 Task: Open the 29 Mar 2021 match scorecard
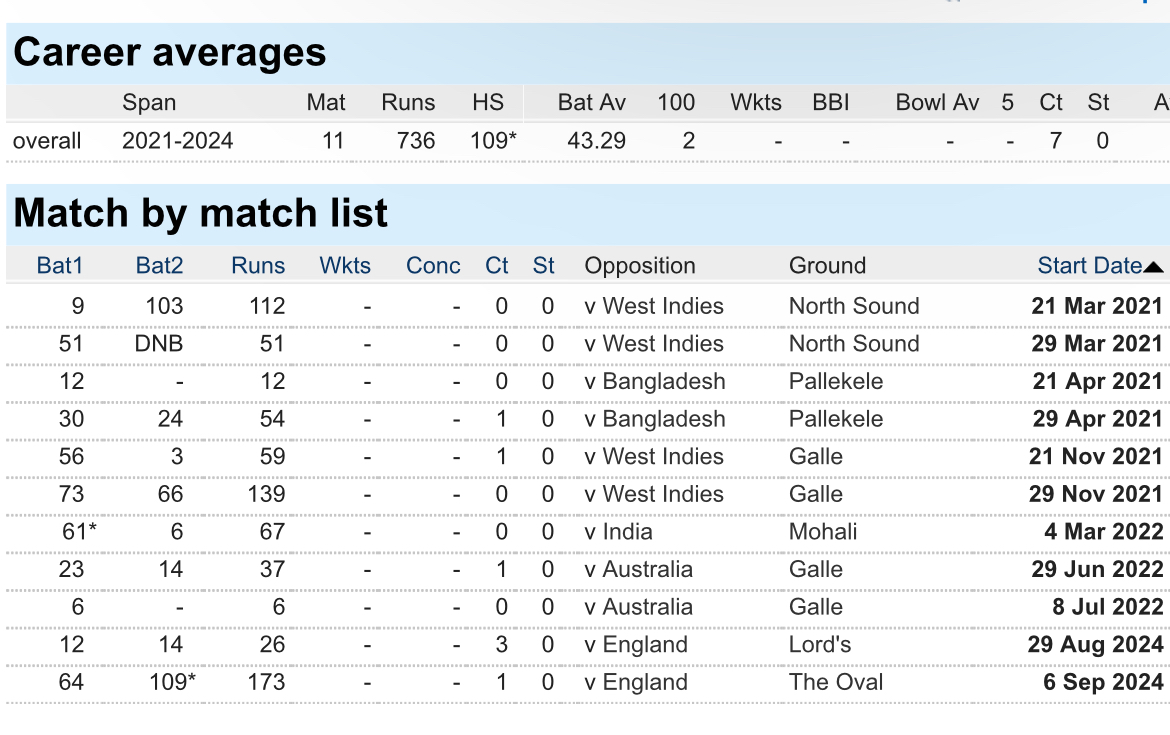coord(1097,343)
